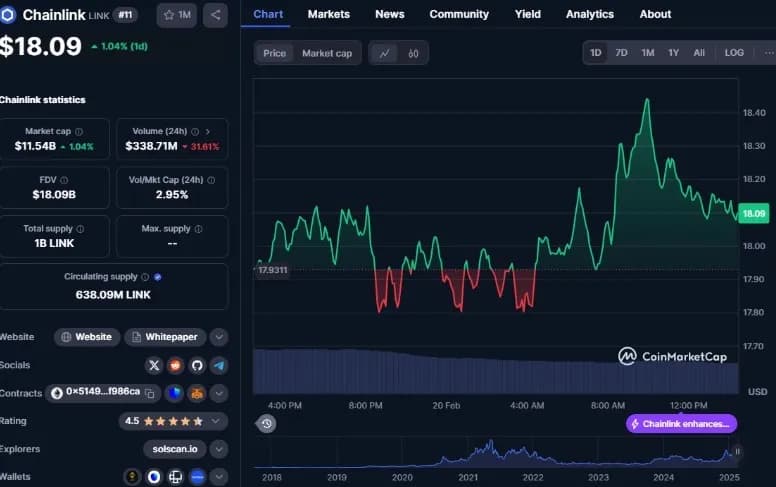776x487 pixels.
Task: Open the GitHub social icon
Action: [197, 365]
